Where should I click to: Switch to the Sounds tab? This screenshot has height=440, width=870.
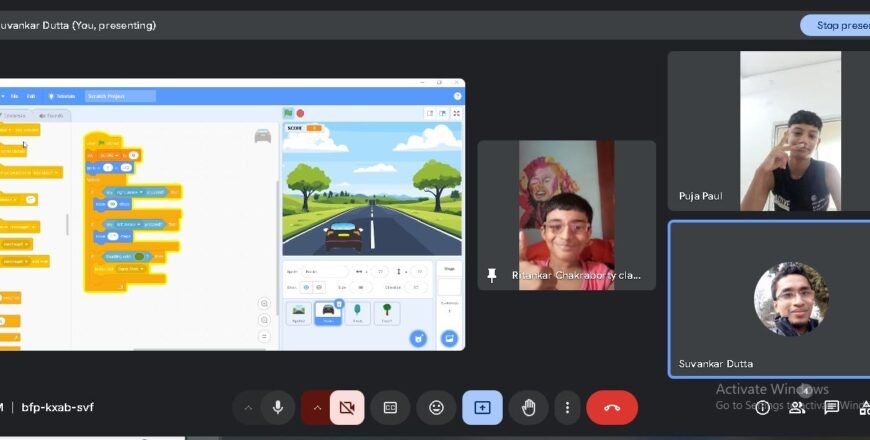(51, 116)
